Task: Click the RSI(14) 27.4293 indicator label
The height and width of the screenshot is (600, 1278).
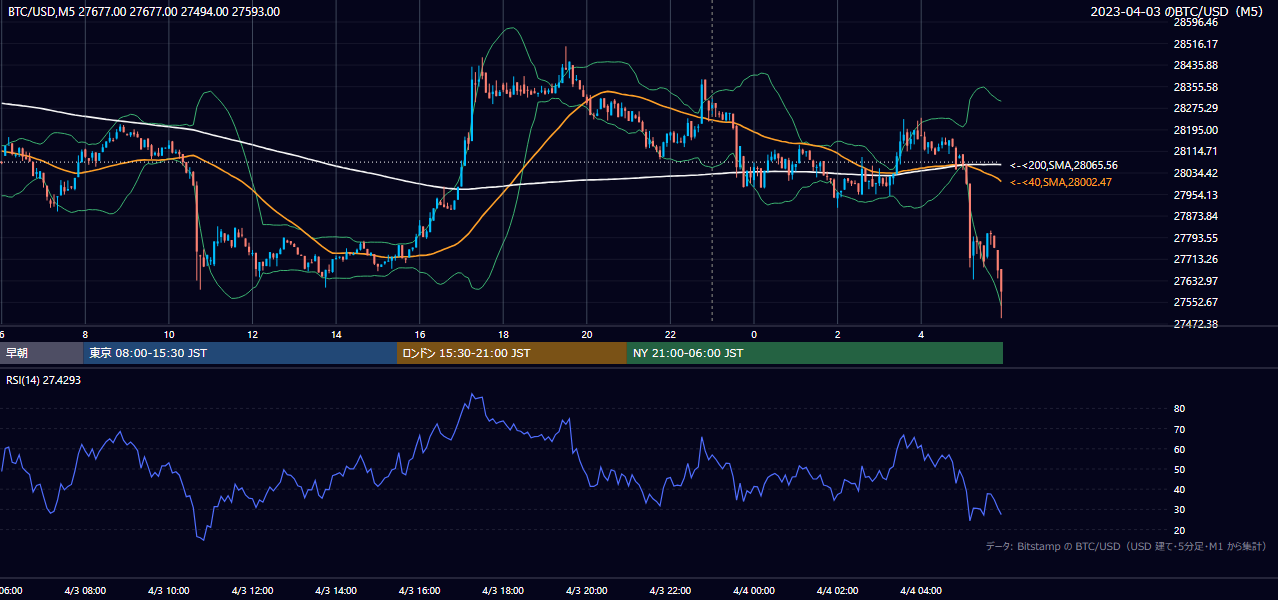Action: [43, 380]
